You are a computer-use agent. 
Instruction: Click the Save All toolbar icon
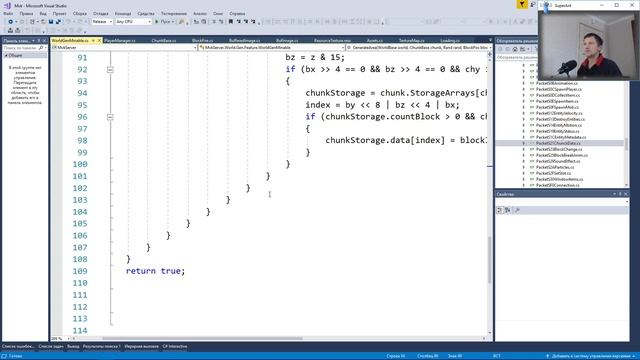click(58, 22)
